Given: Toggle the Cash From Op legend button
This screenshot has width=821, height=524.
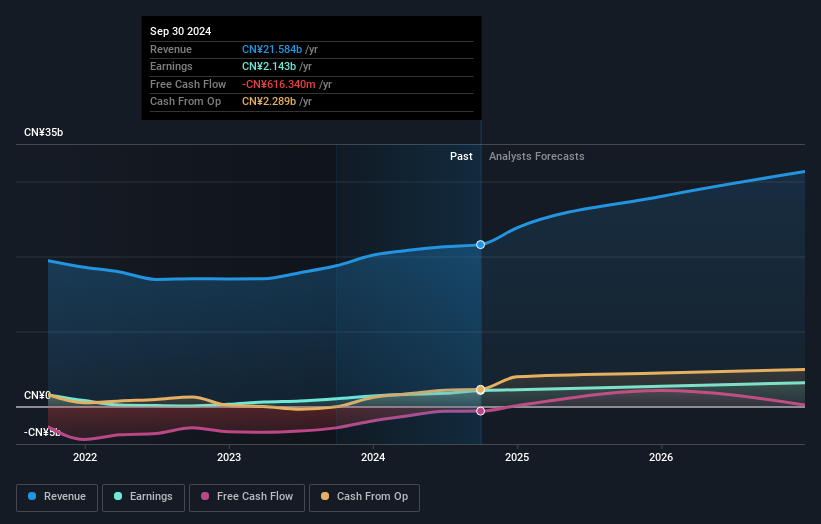Looking at the screenshot, I should tap(364, 497).
